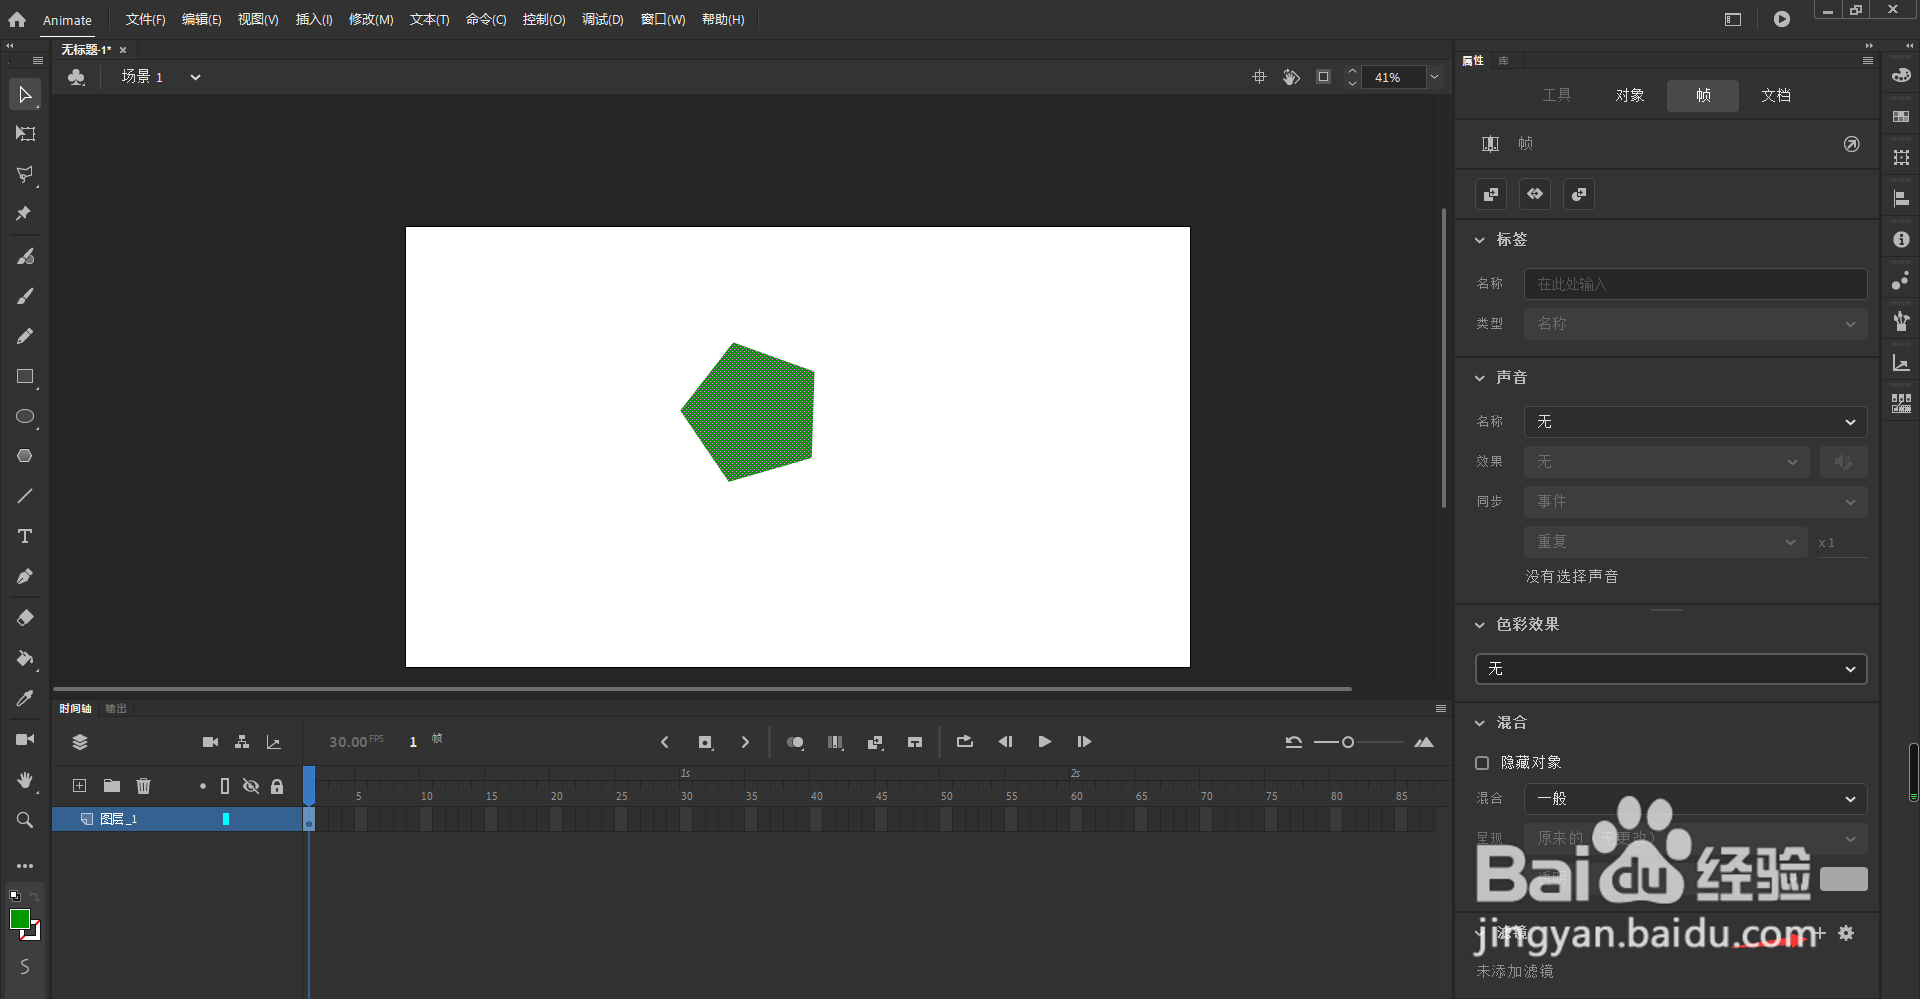Viewport: 1920px width, 999px height.
Task: Open the 色彩效果 style dropdown
Action: click(1671, 669)
